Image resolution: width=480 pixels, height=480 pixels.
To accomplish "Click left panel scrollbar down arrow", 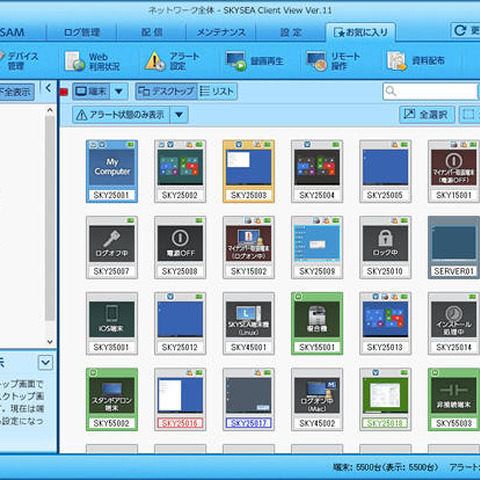I will [x=50, y=341].
